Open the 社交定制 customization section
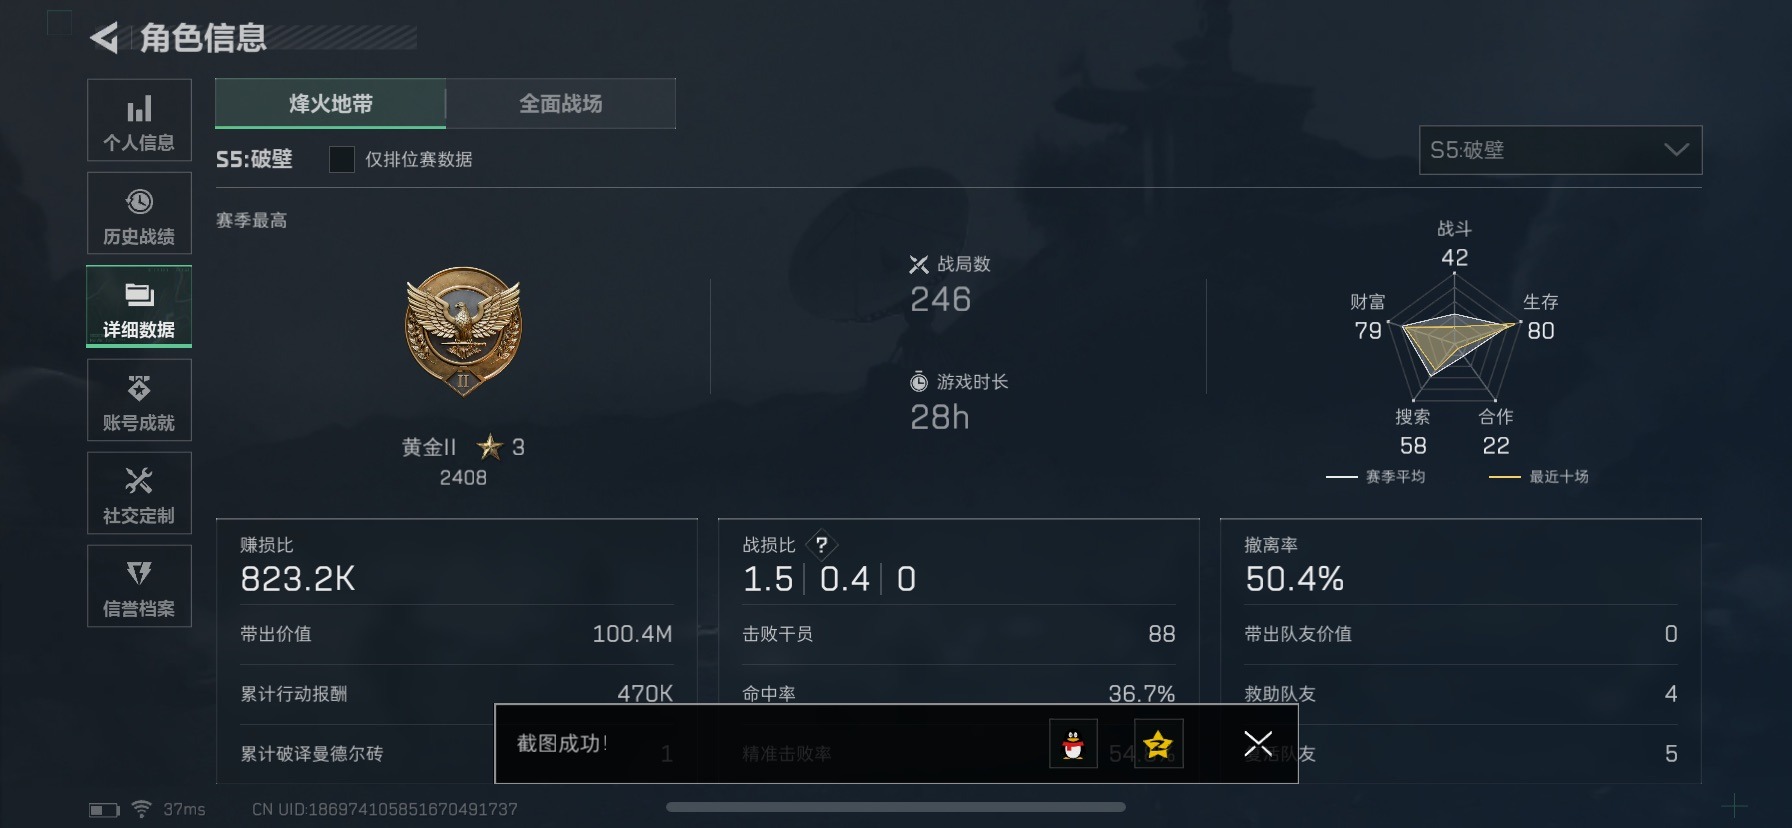The image size is (1792, 828). (x=139, y=493)
